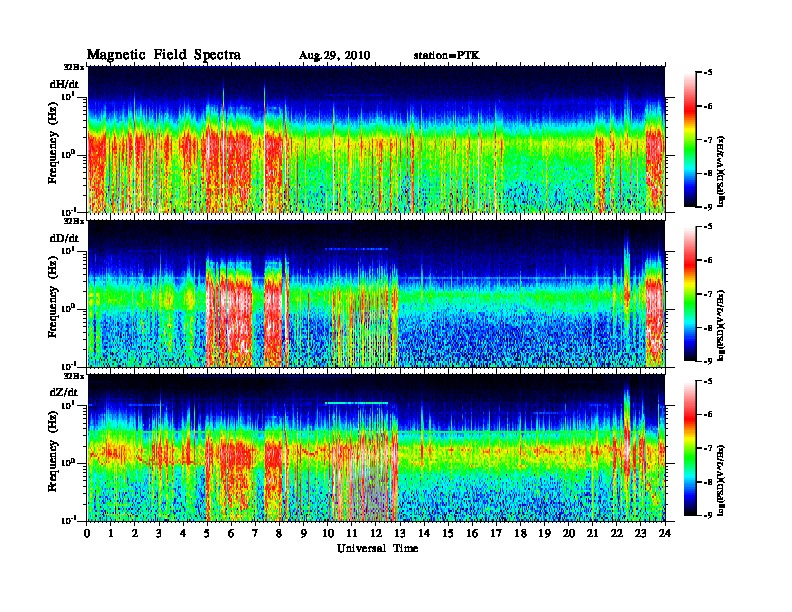Click hour "23" on the time axis
The image size is (792, 612).
point(640,533)
